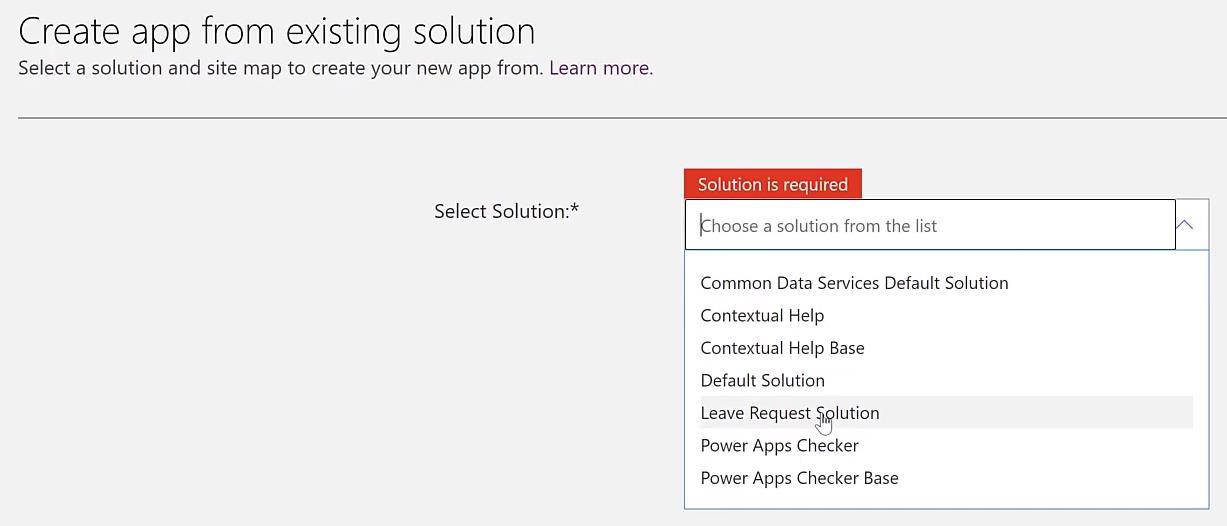Image resolution: width=1227 pixels, height=526 pixels.
Task: Click the Choose a solution placeholder text
Action: point(819,226)
